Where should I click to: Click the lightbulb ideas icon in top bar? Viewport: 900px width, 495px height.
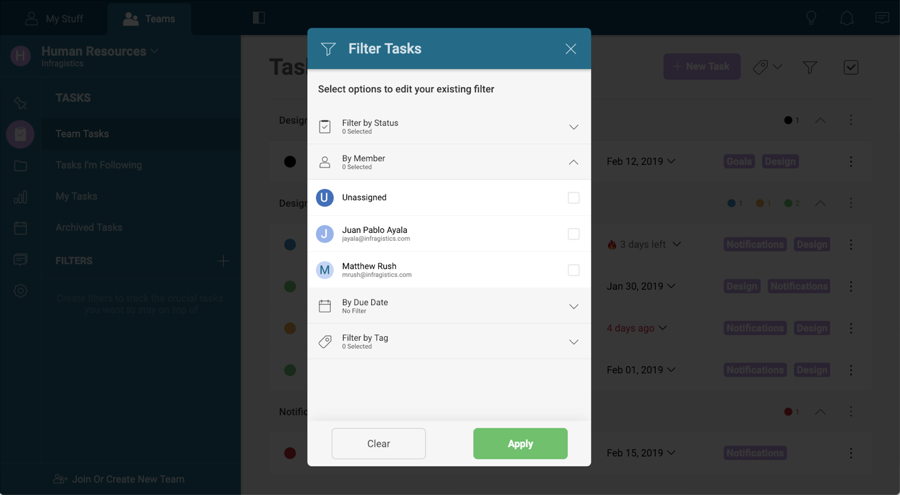click(x=811, y=18)
